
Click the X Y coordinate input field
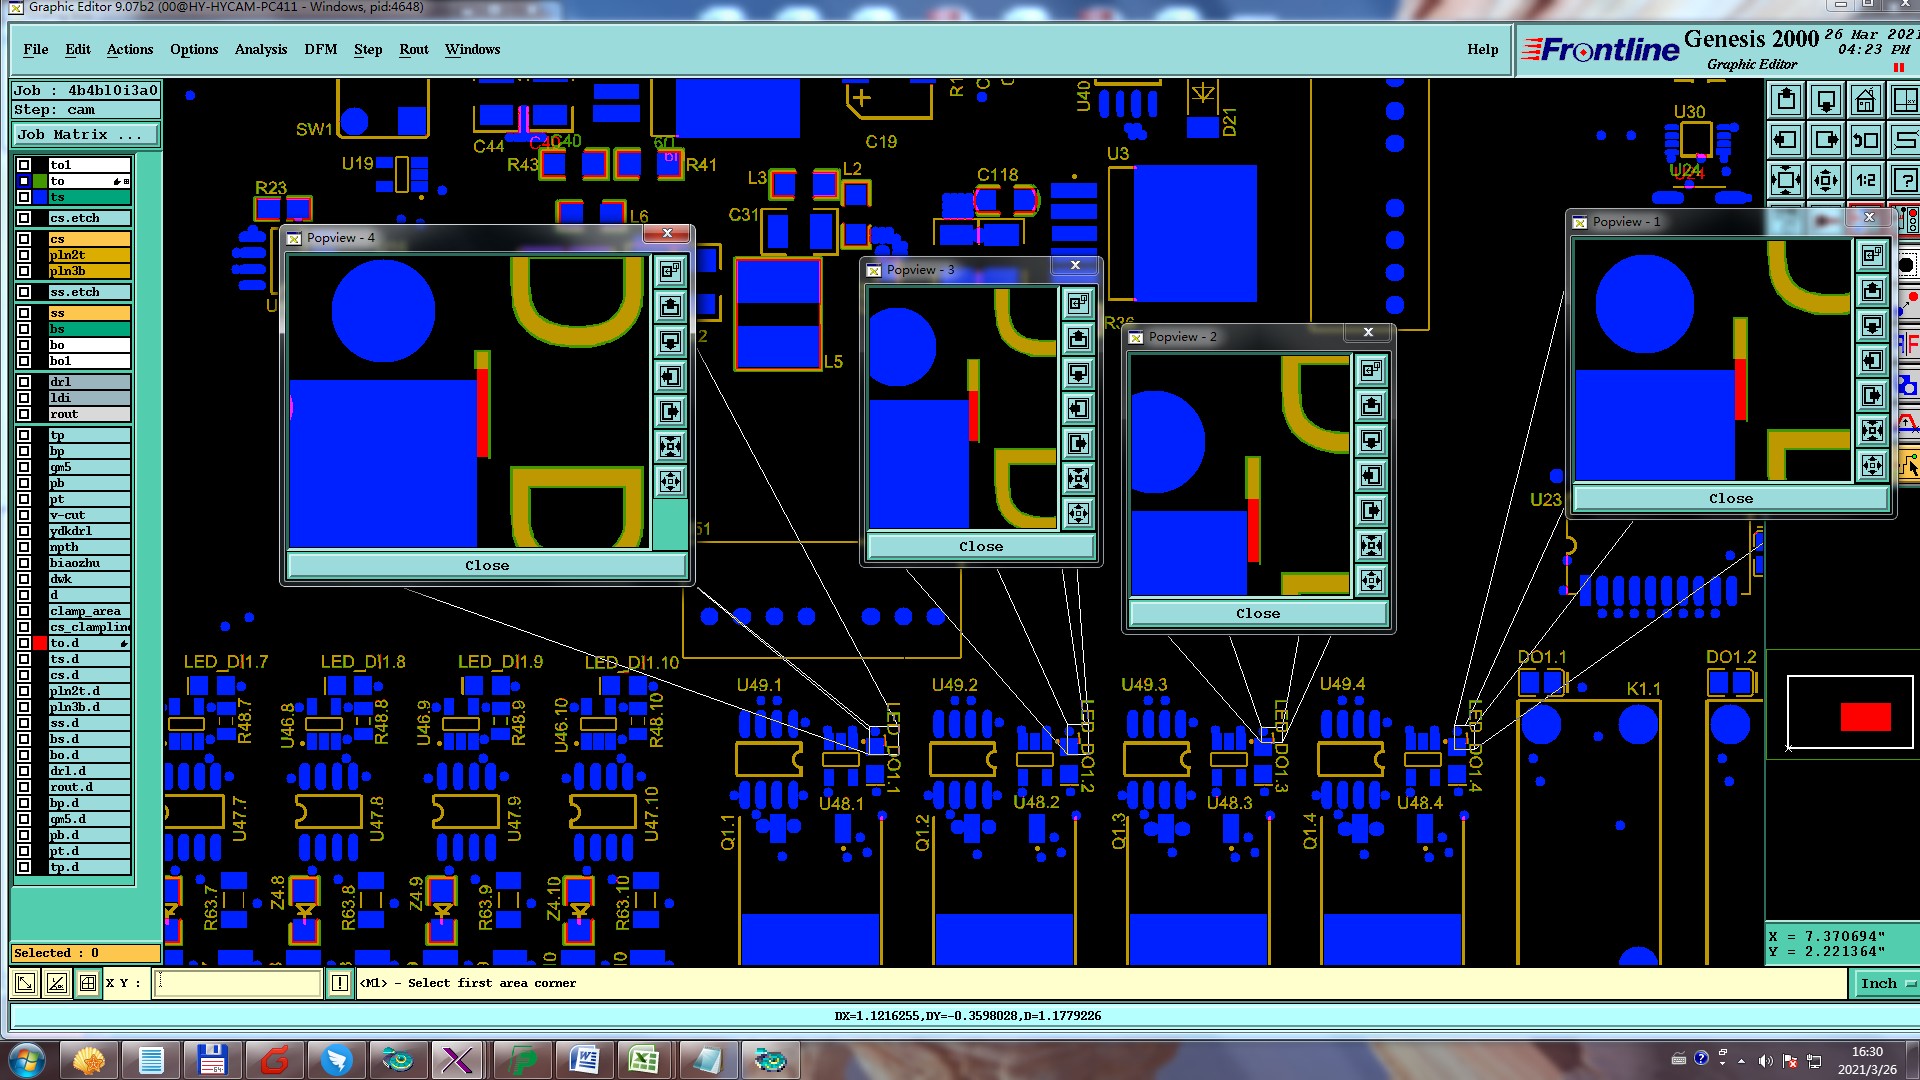coord(240,983)
